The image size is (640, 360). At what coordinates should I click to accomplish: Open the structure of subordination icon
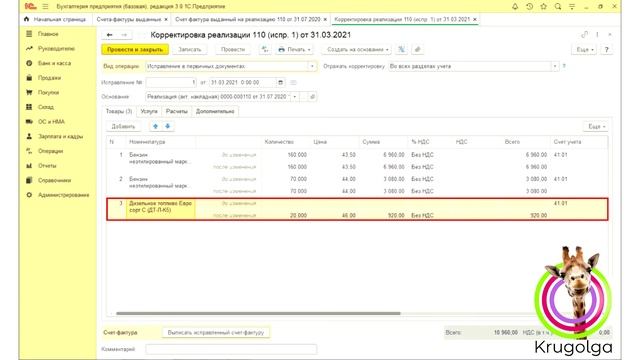click(x=402, y=49)
